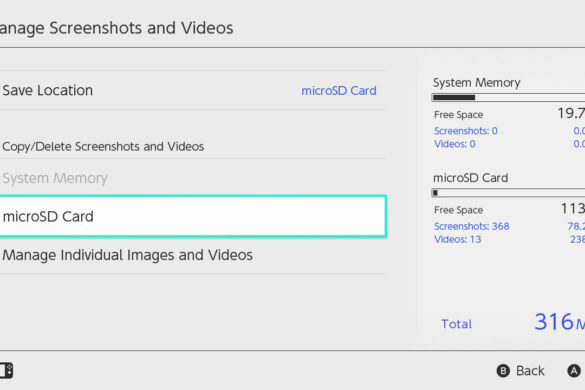Click the Manage Screenshots and Videos title
Viewport: 585px width, 390px height.
point(116,28)
